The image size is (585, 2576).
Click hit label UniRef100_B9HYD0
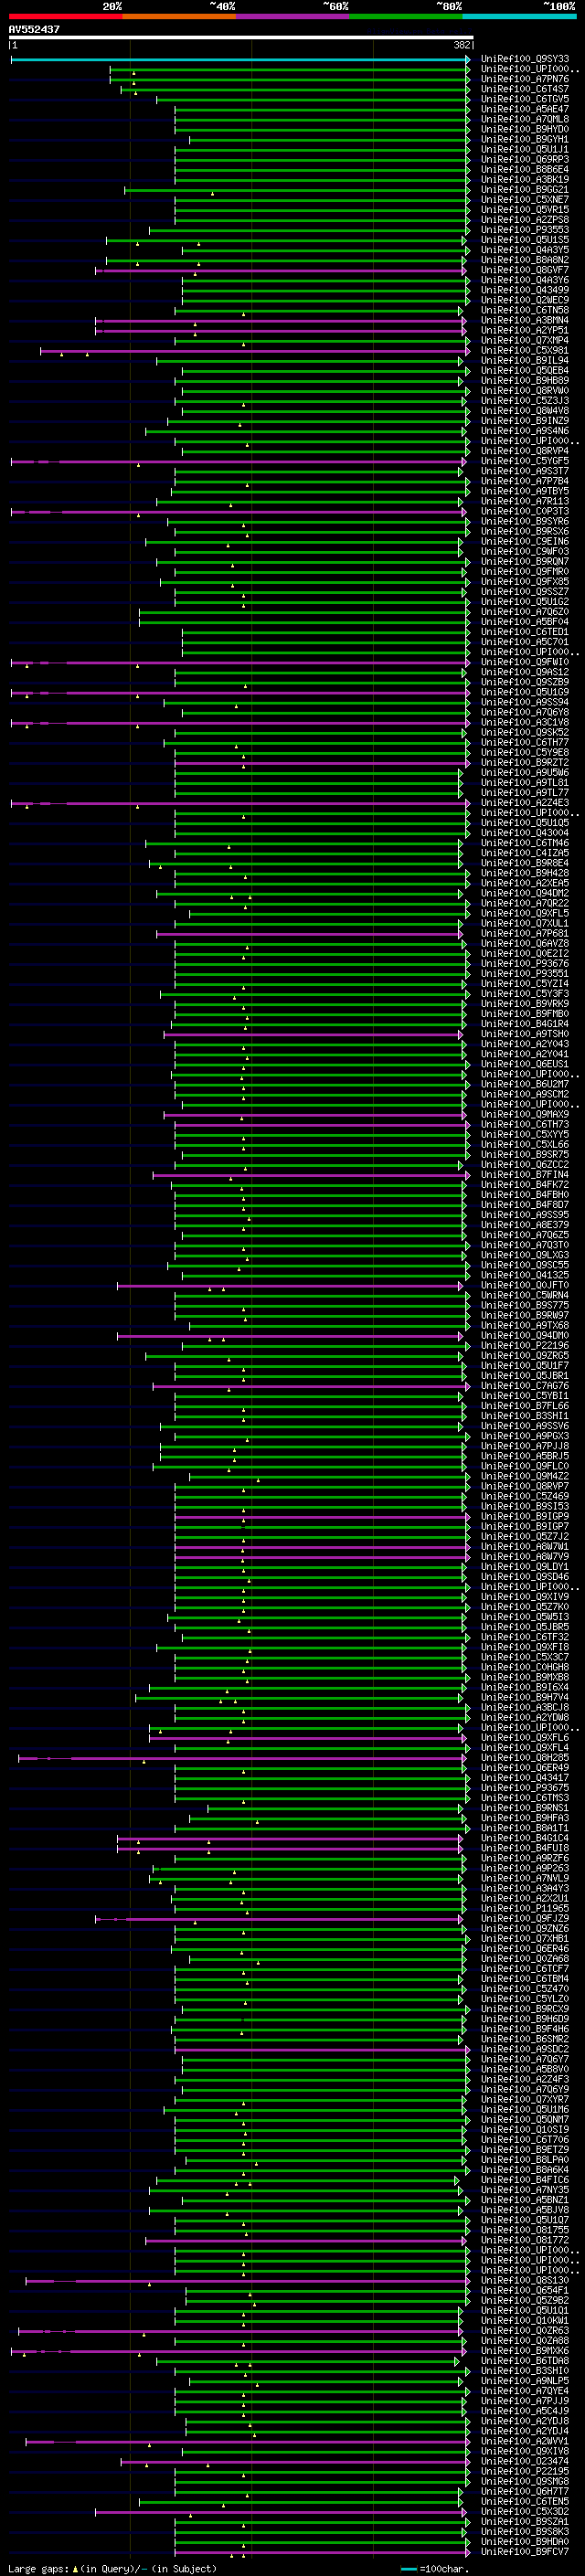(525, 129)
